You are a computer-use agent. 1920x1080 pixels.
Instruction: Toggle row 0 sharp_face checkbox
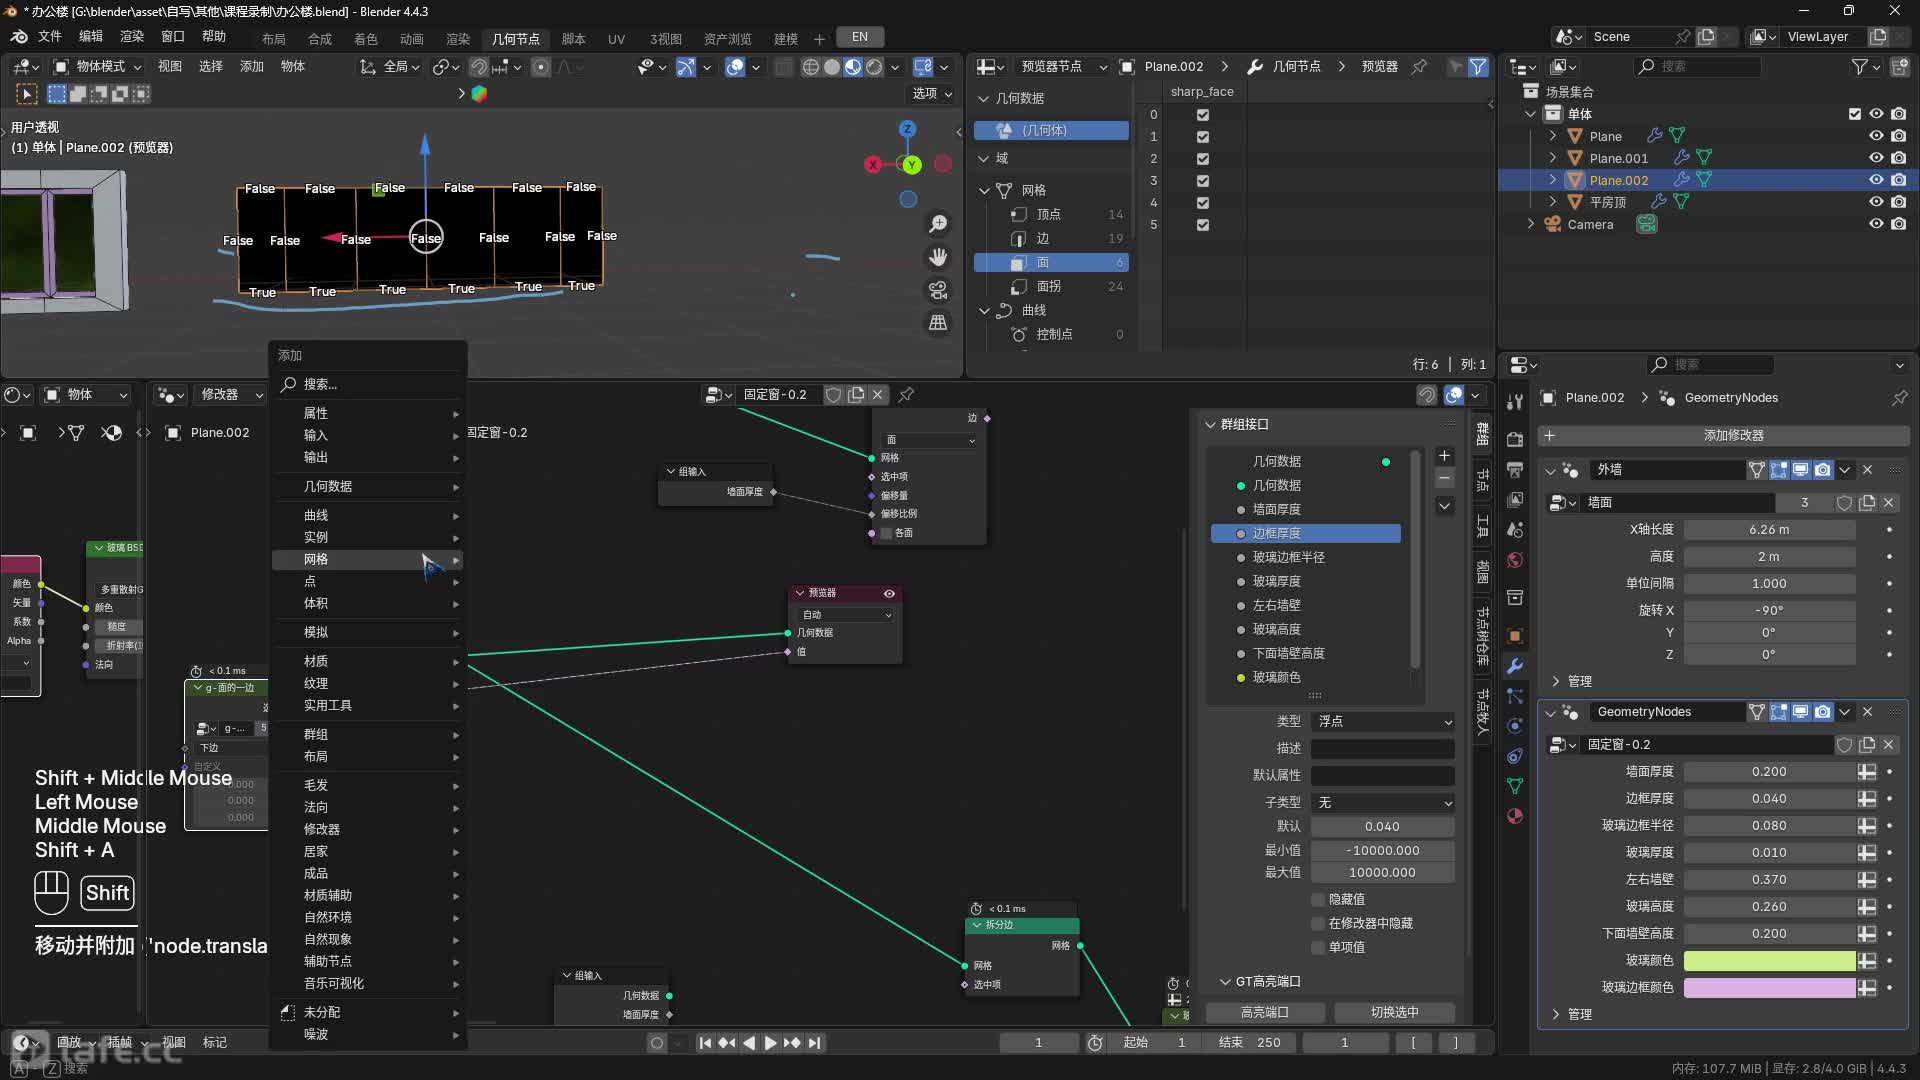point(1203,115)
